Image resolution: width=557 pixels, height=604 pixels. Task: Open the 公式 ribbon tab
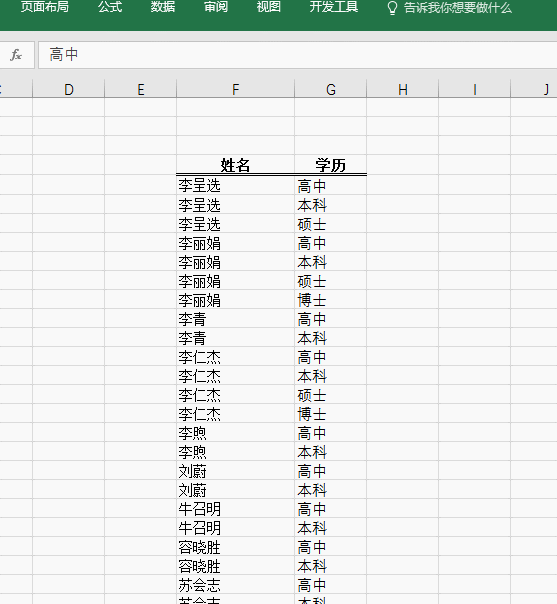110,7
